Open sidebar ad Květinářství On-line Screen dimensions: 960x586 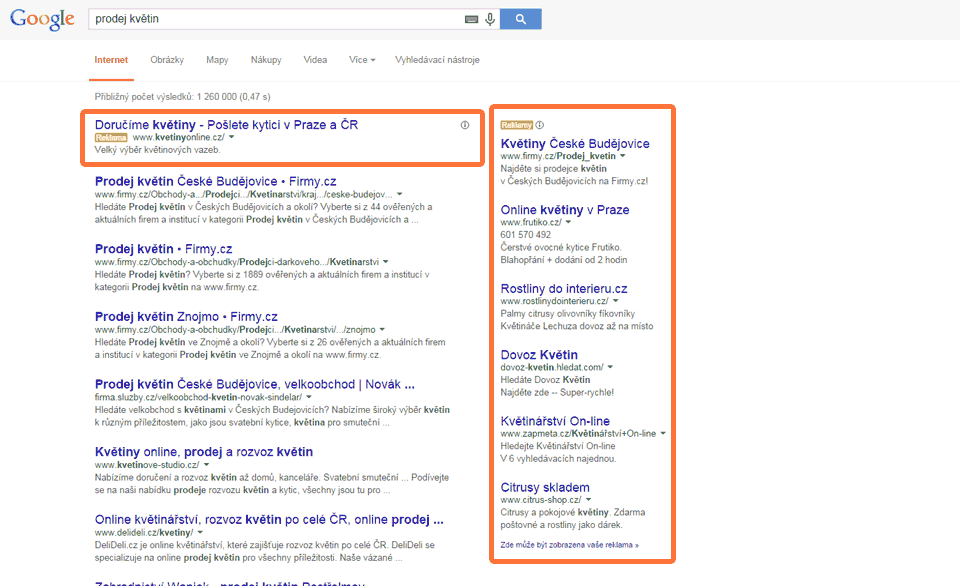[555, 421]
